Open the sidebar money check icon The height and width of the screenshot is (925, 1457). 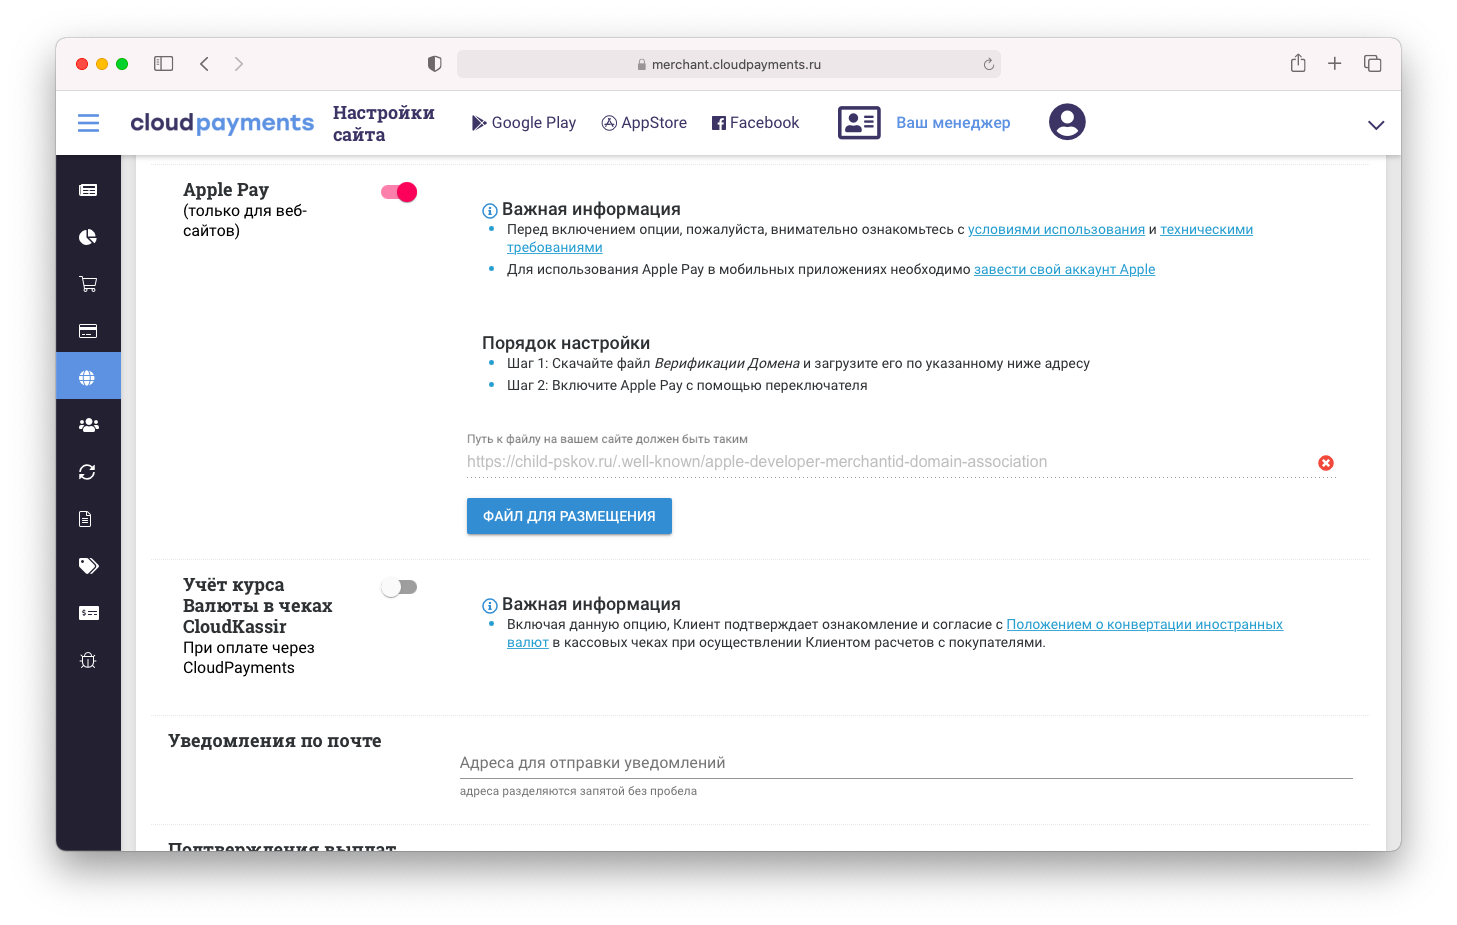(88, 613)
